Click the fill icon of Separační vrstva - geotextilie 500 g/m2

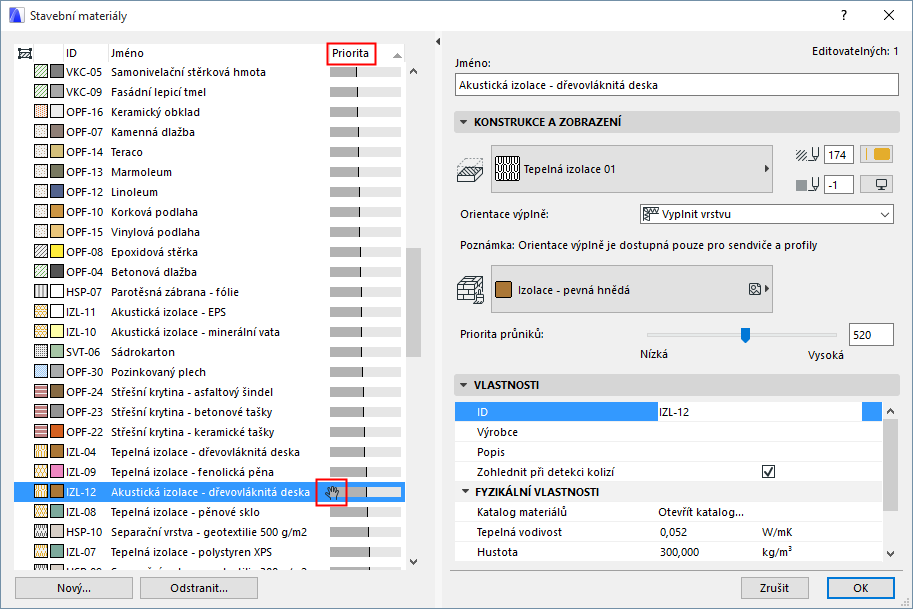click(41, 532)
